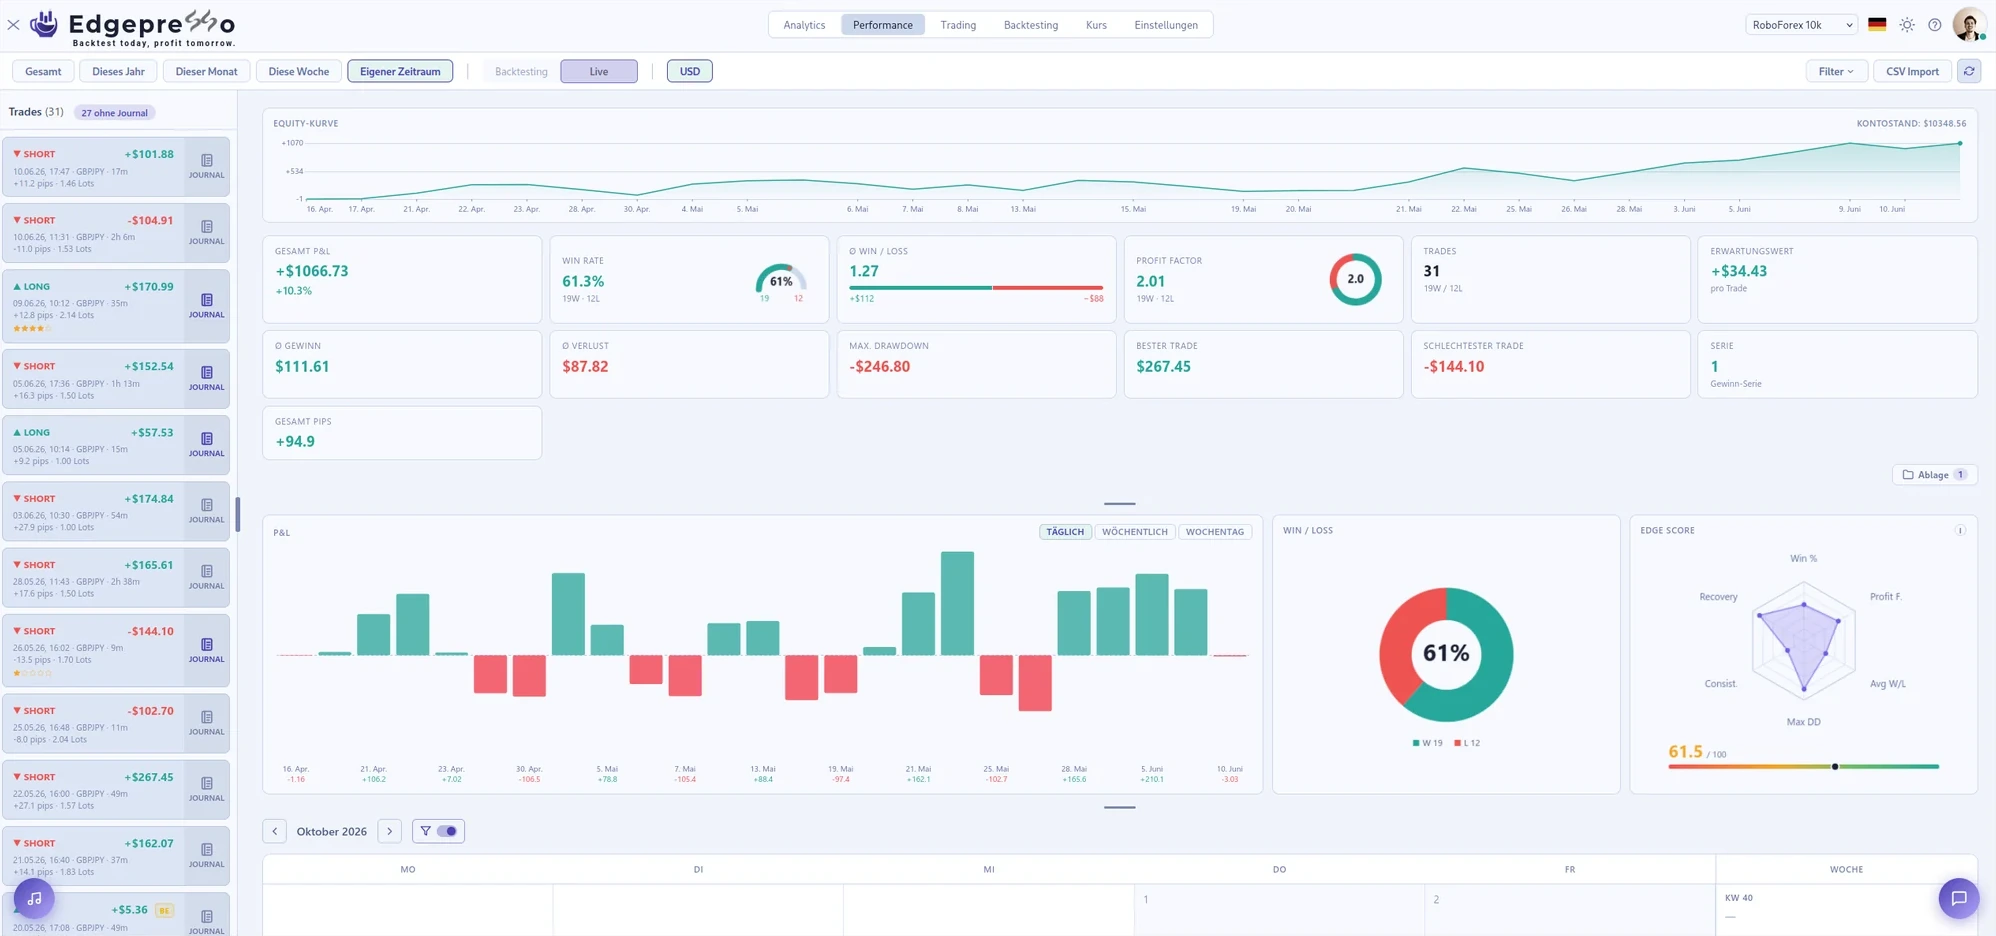1996x936 pixels.
Task: Select the WÖCHENTLICH P&L view
Action: 1135,532
